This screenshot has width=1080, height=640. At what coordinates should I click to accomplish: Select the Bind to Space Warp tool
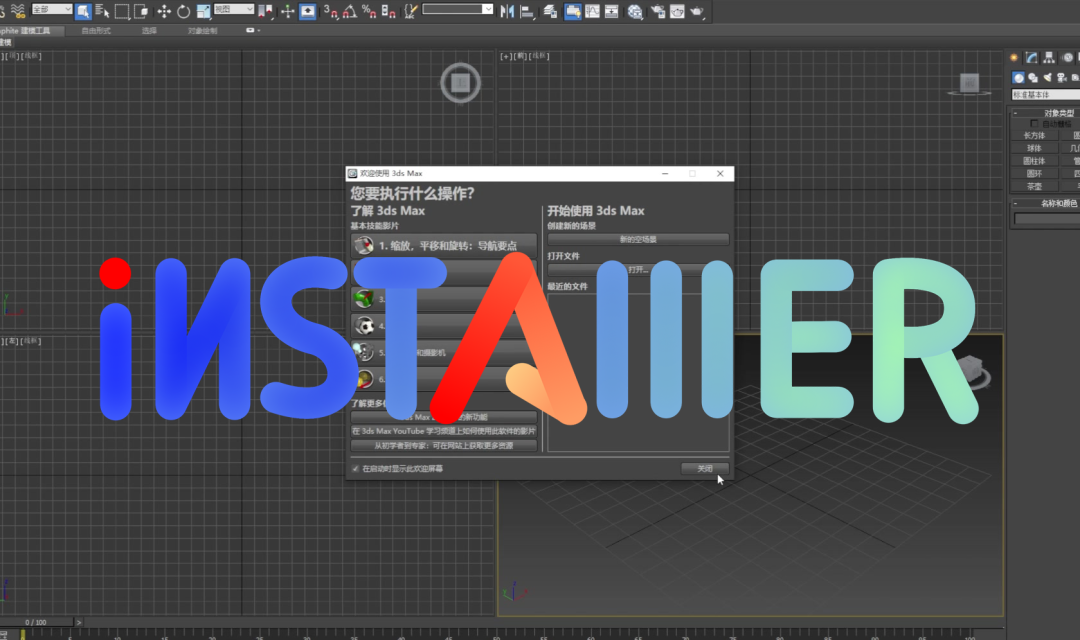tap(18, 10)
